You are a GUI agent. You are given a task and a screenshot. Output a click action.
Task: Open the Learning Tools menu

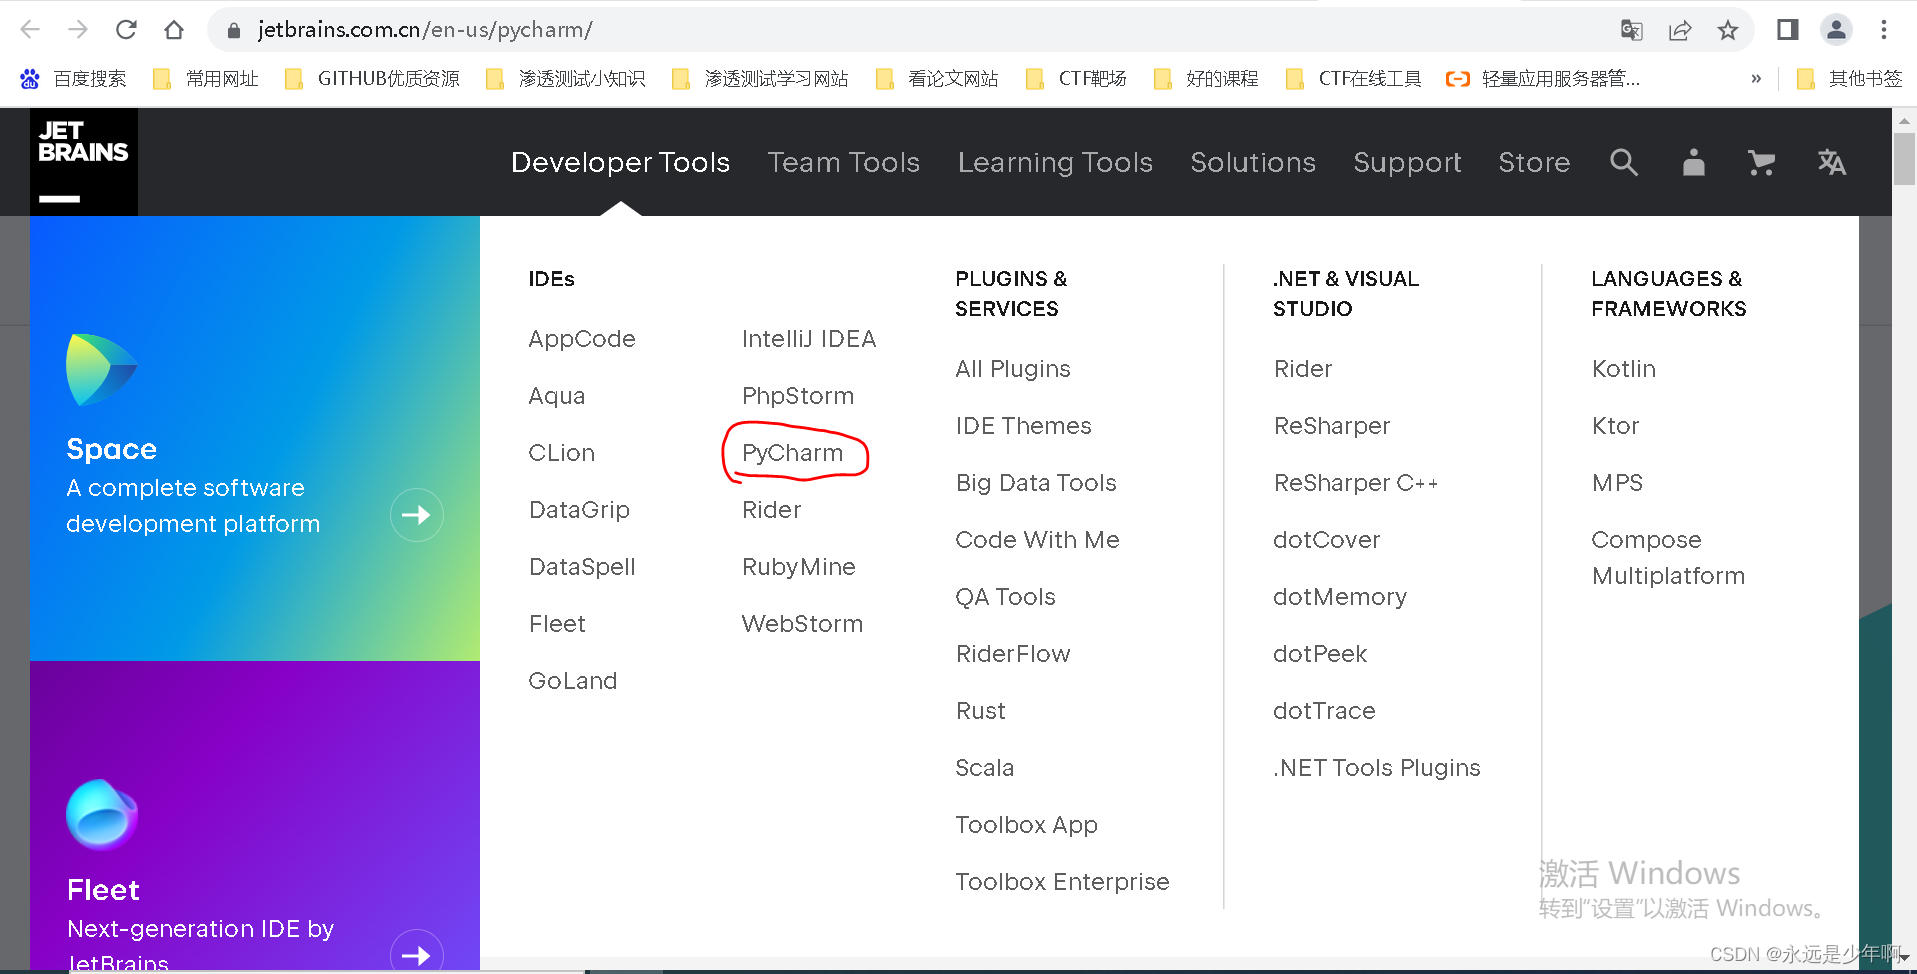point(1055,162)
